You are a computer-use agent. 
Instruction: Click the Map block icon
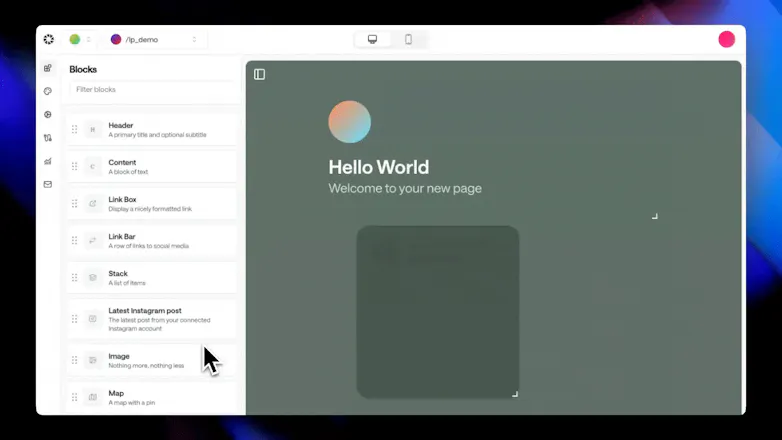pos(93,398)
